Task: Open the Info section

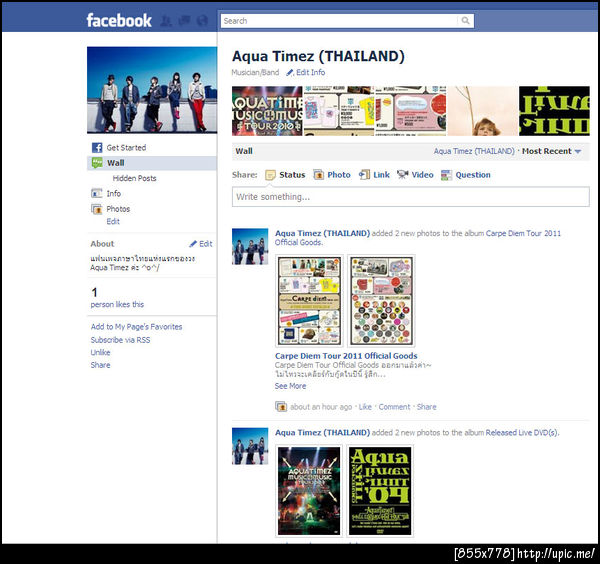Action: click(114, 194)
